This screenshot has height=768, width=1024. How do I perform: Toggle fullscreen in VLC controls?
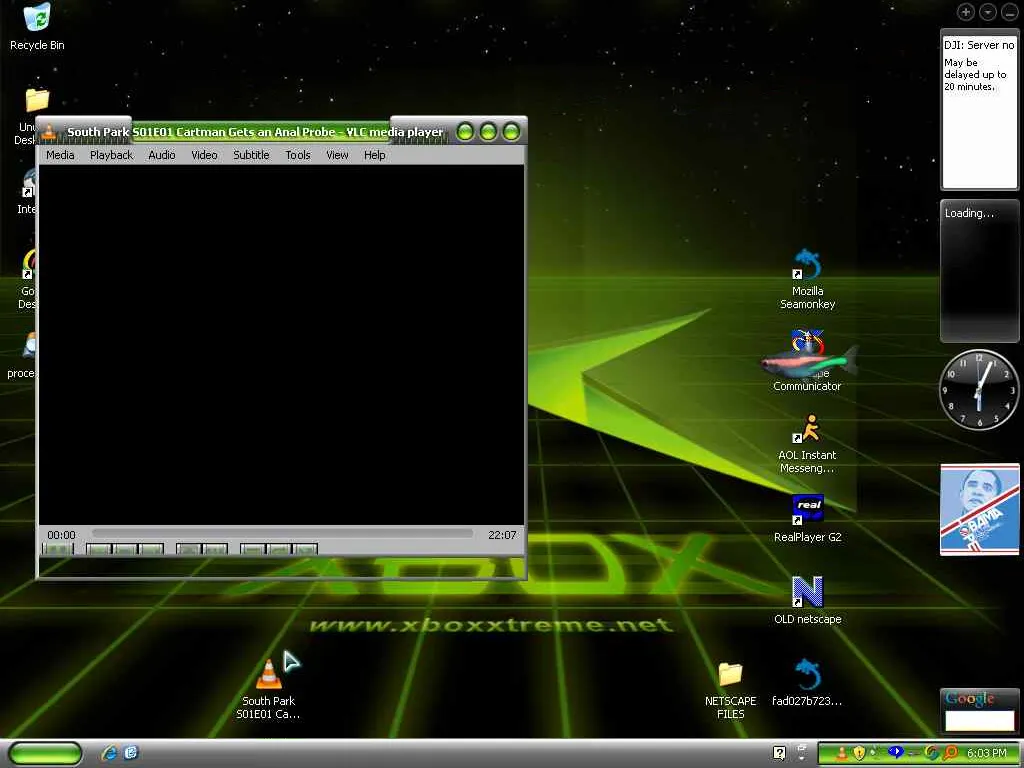(189, 549)
